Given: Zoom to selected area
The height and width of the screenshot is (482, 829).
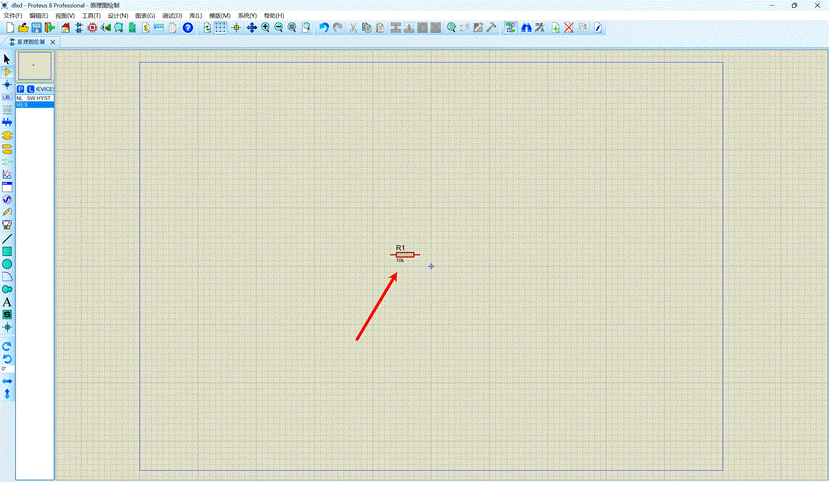Looking at the screenshot, I should click(x=306, y=27).
